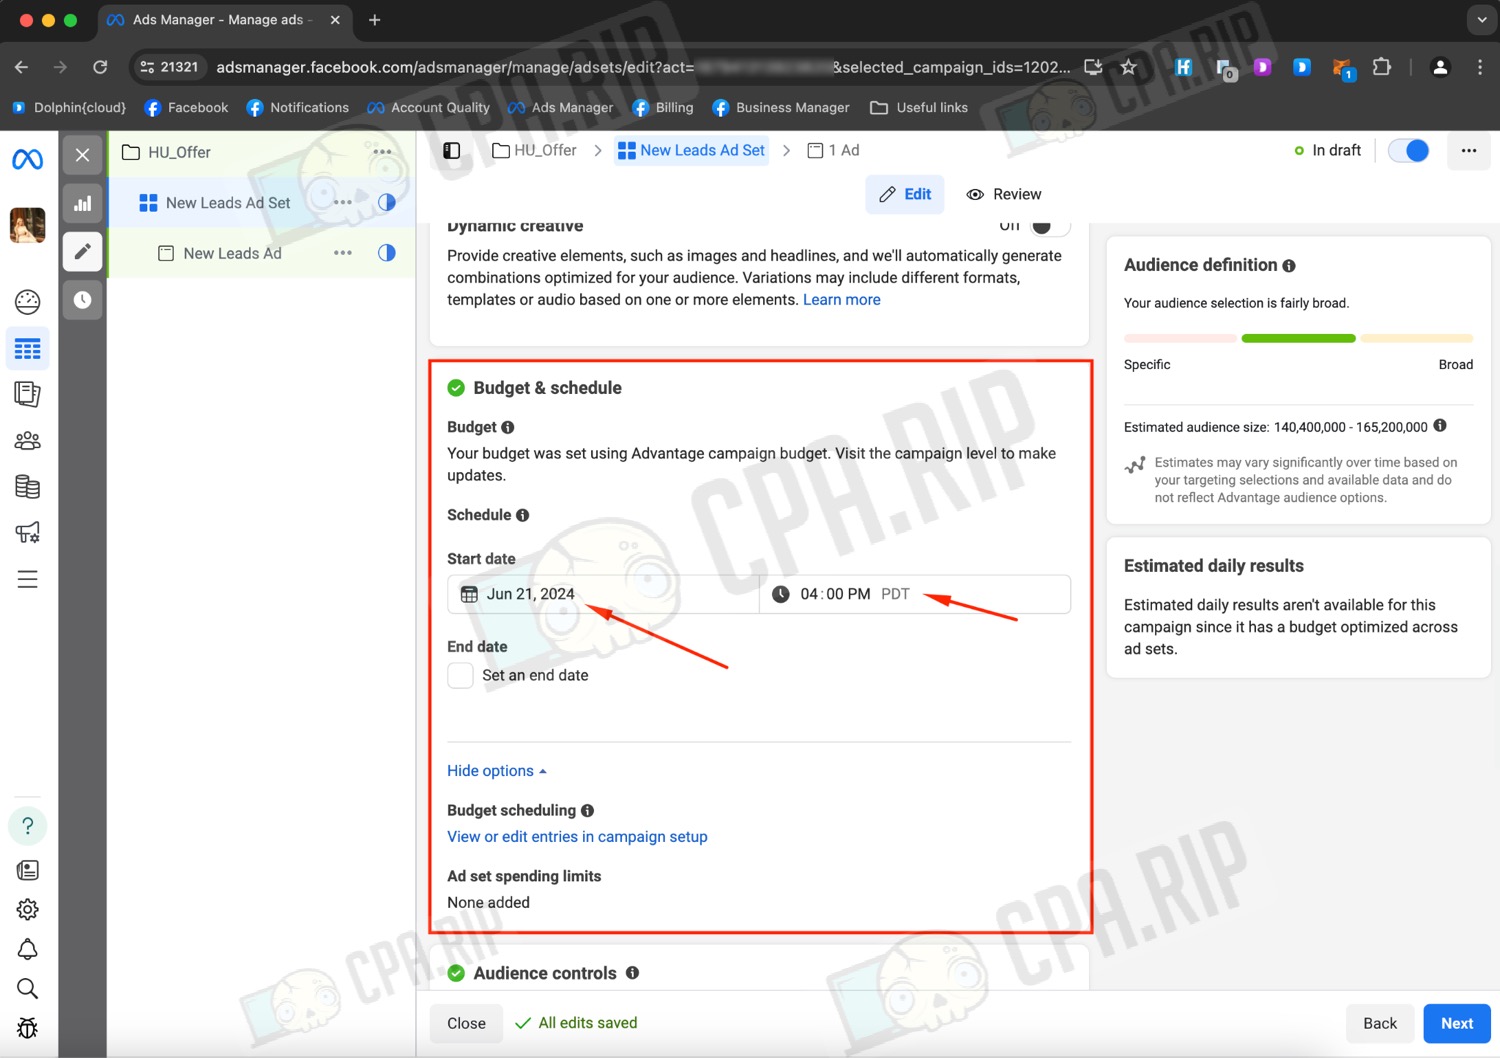Bookmark this page with star icon
Viewport: 1500px width, 1058px height.
(x=1129, y=67)
